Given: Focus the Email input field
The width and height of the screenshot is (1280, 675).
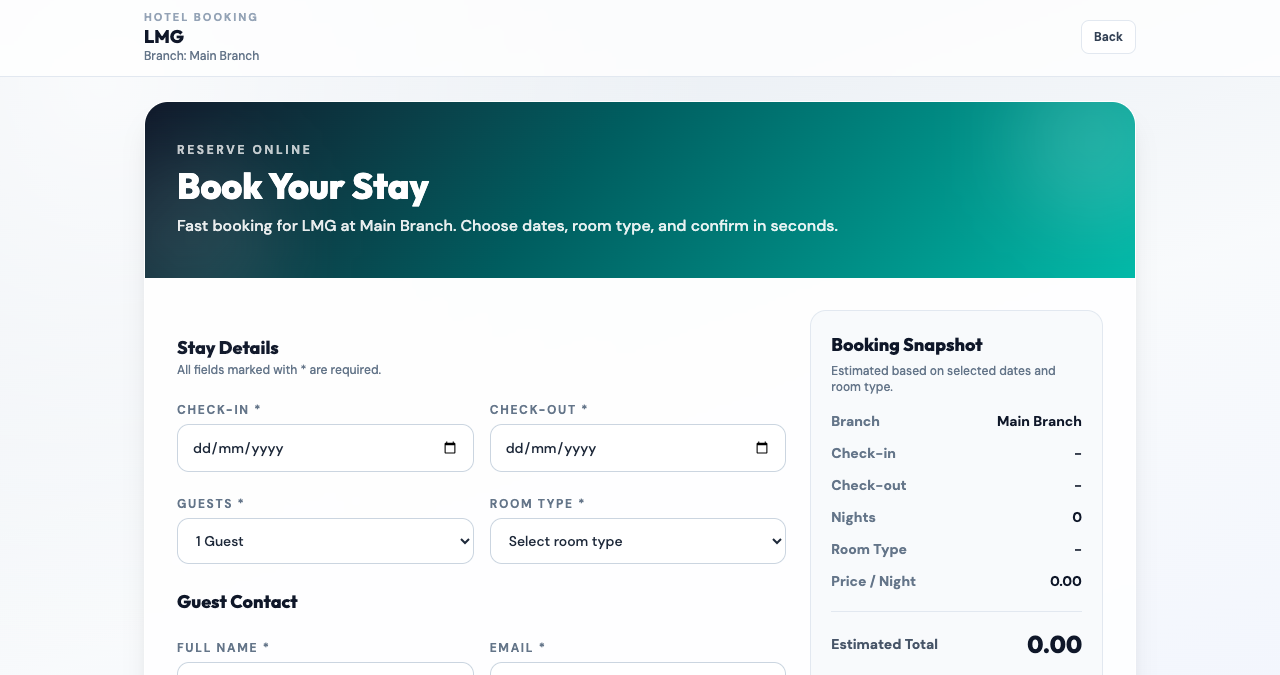Looking at the screenshot, I should [x=637, y=668].
